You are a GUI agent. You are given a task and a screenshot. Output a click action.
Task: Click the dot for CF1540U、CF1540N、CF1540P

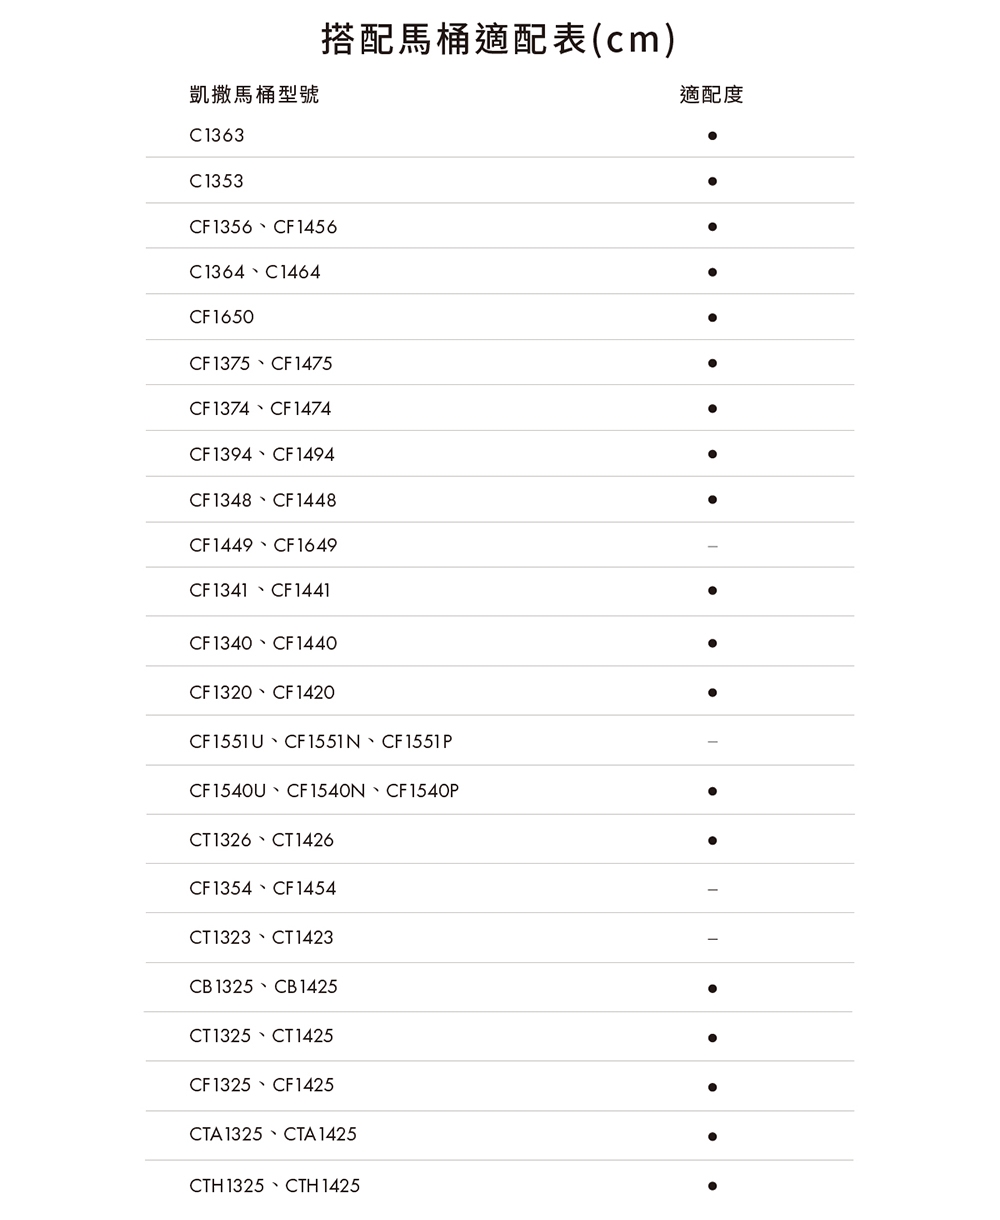tap(711, 792)
